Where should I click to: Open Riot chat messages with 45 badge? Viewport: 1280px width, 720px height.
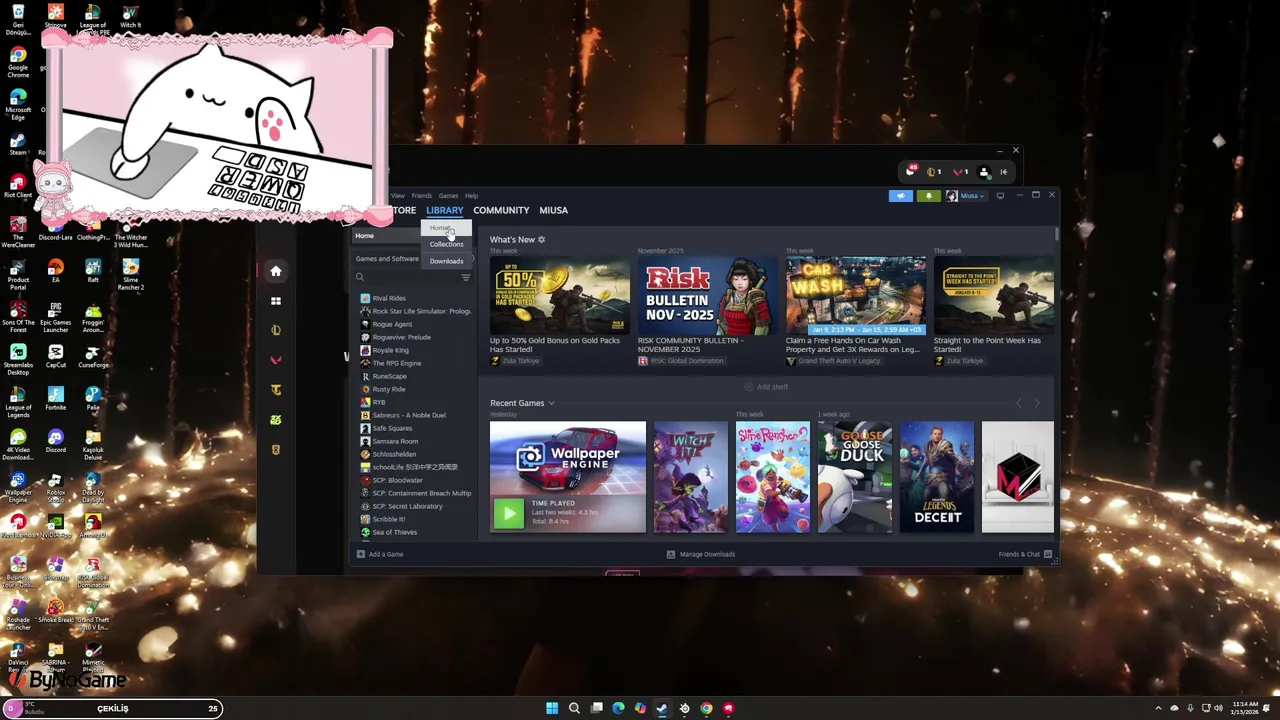pyautogui.click(x=910, y=171)
